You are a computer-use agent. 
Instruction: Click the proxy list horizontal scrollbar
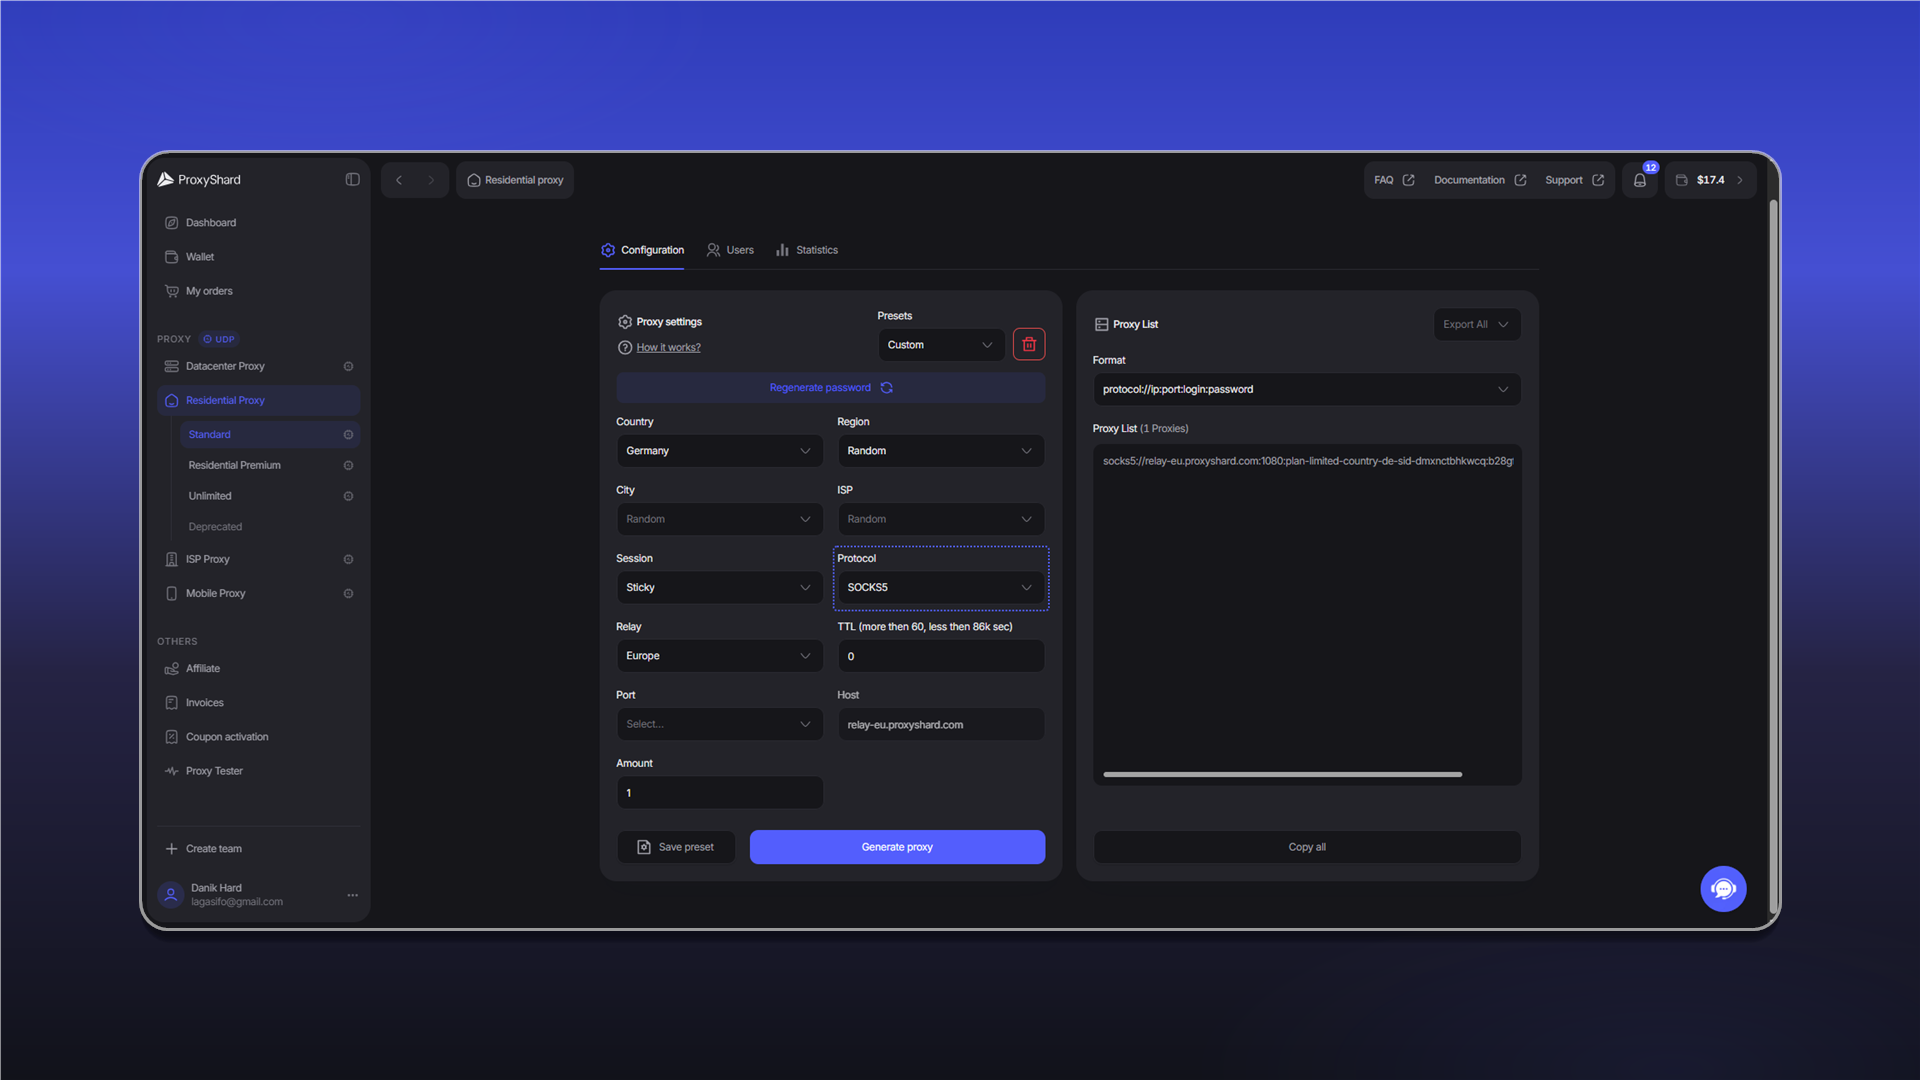(1282, 774)
